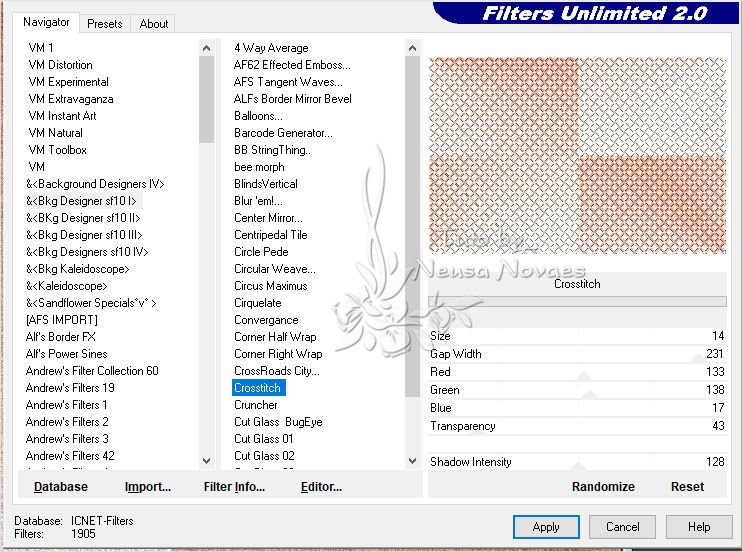Select the VM Instant Art category

pyautogui.click(x=62, y=116)
